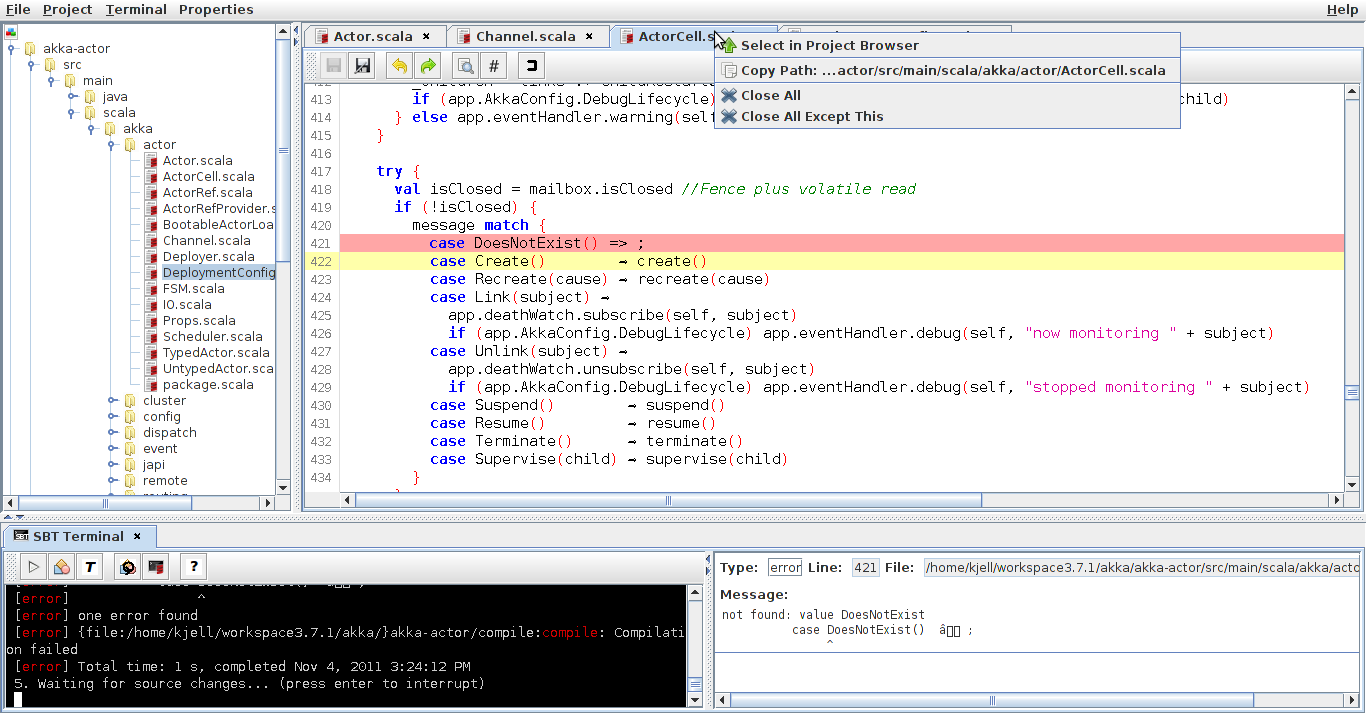This screenshot has height=714, width=1366.
Task: Click the Scala console icon in SBT toolbar
Action: 155,567
